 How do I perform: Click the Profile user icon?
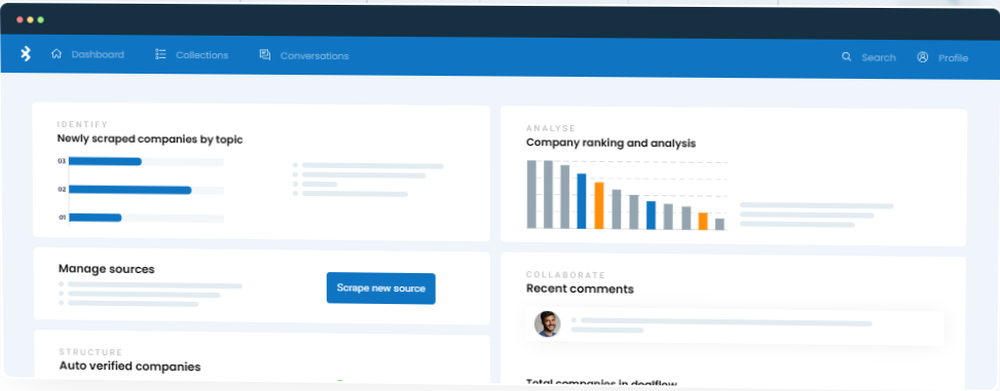(x=922, y=57)
